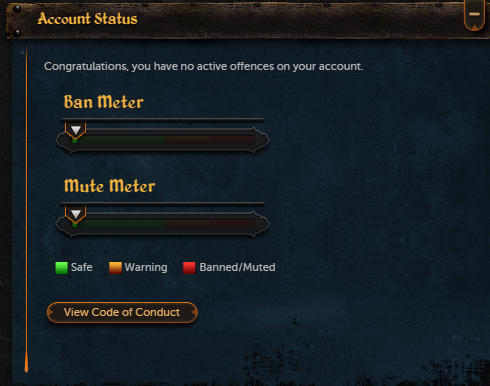Image resolution: width=490 pixels, height=386 pixels.
Task: Open the View Code of Conduct button
Action: pos(122,312)
